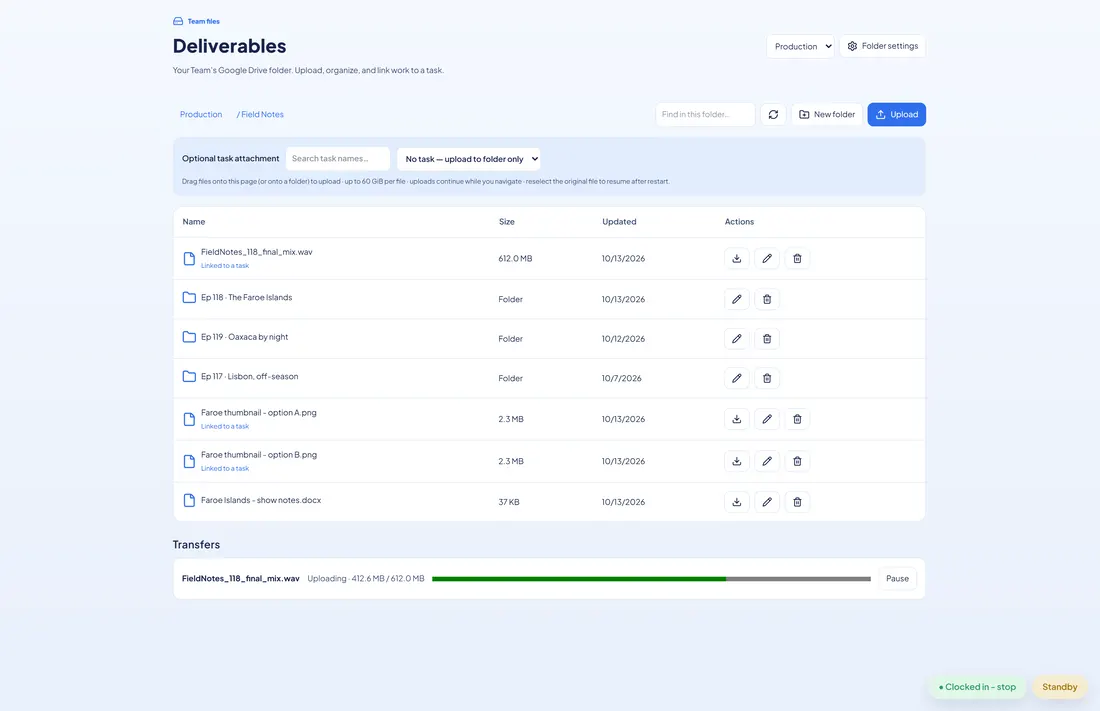This screenshot has width=1100, height=711.
Task: Click the 10/7/2026 updated date
Action: click(x=621, y=378)
